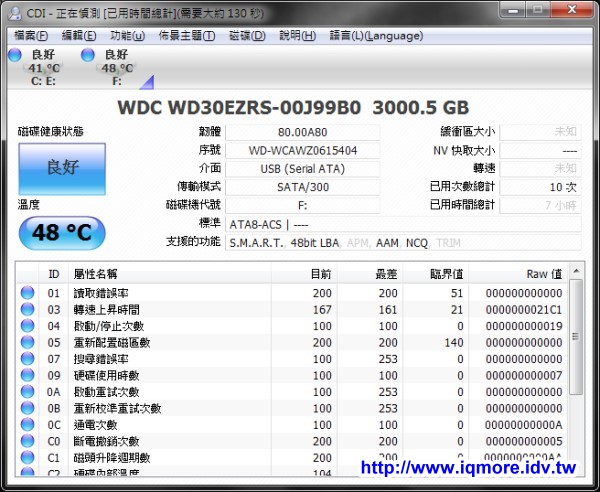This screenshot has height=492, width=600.
Task: Click status orb for 0A 啟動重試次數
Action: pyautogui.click(x=27, y=391)
